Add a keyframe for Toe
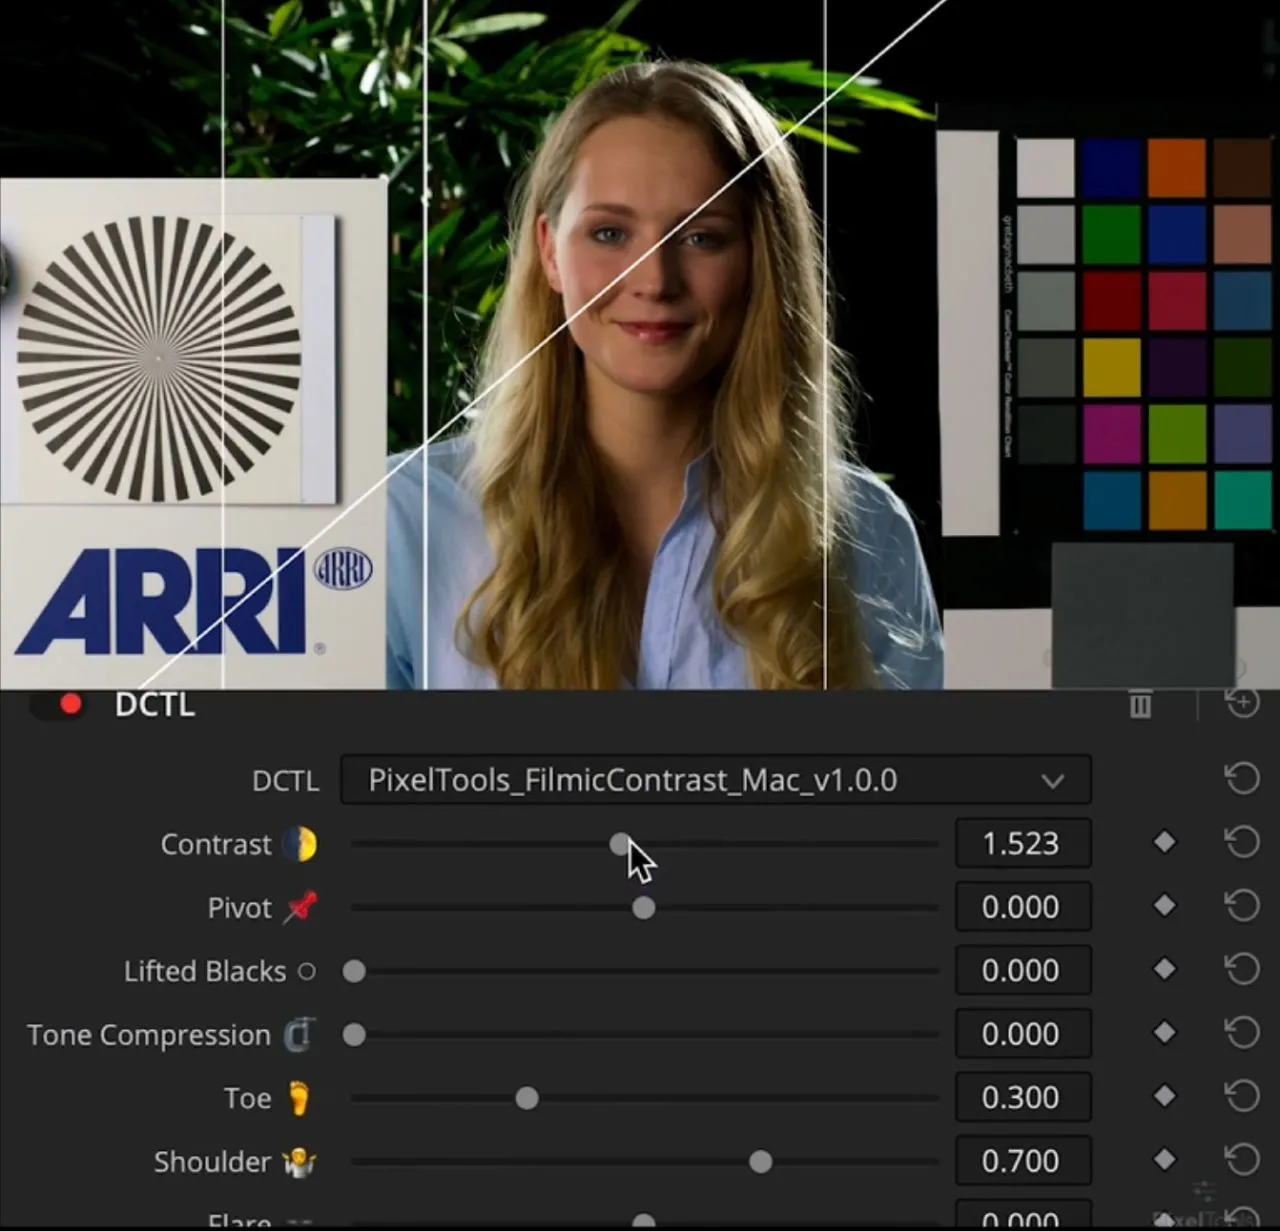1280x1231 pixels. (1164, 1096)
